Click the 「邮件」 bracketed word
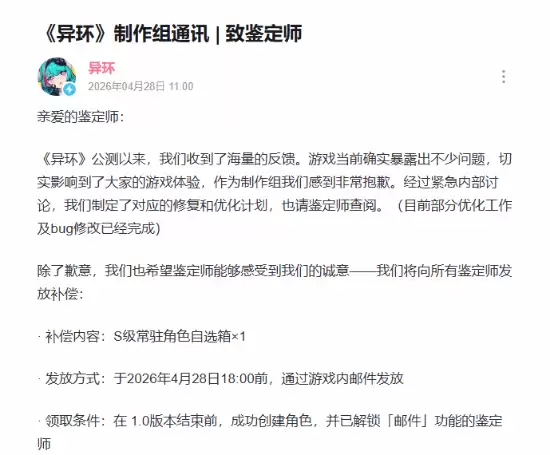The image size is (550, 455). (x=408, y=421)
